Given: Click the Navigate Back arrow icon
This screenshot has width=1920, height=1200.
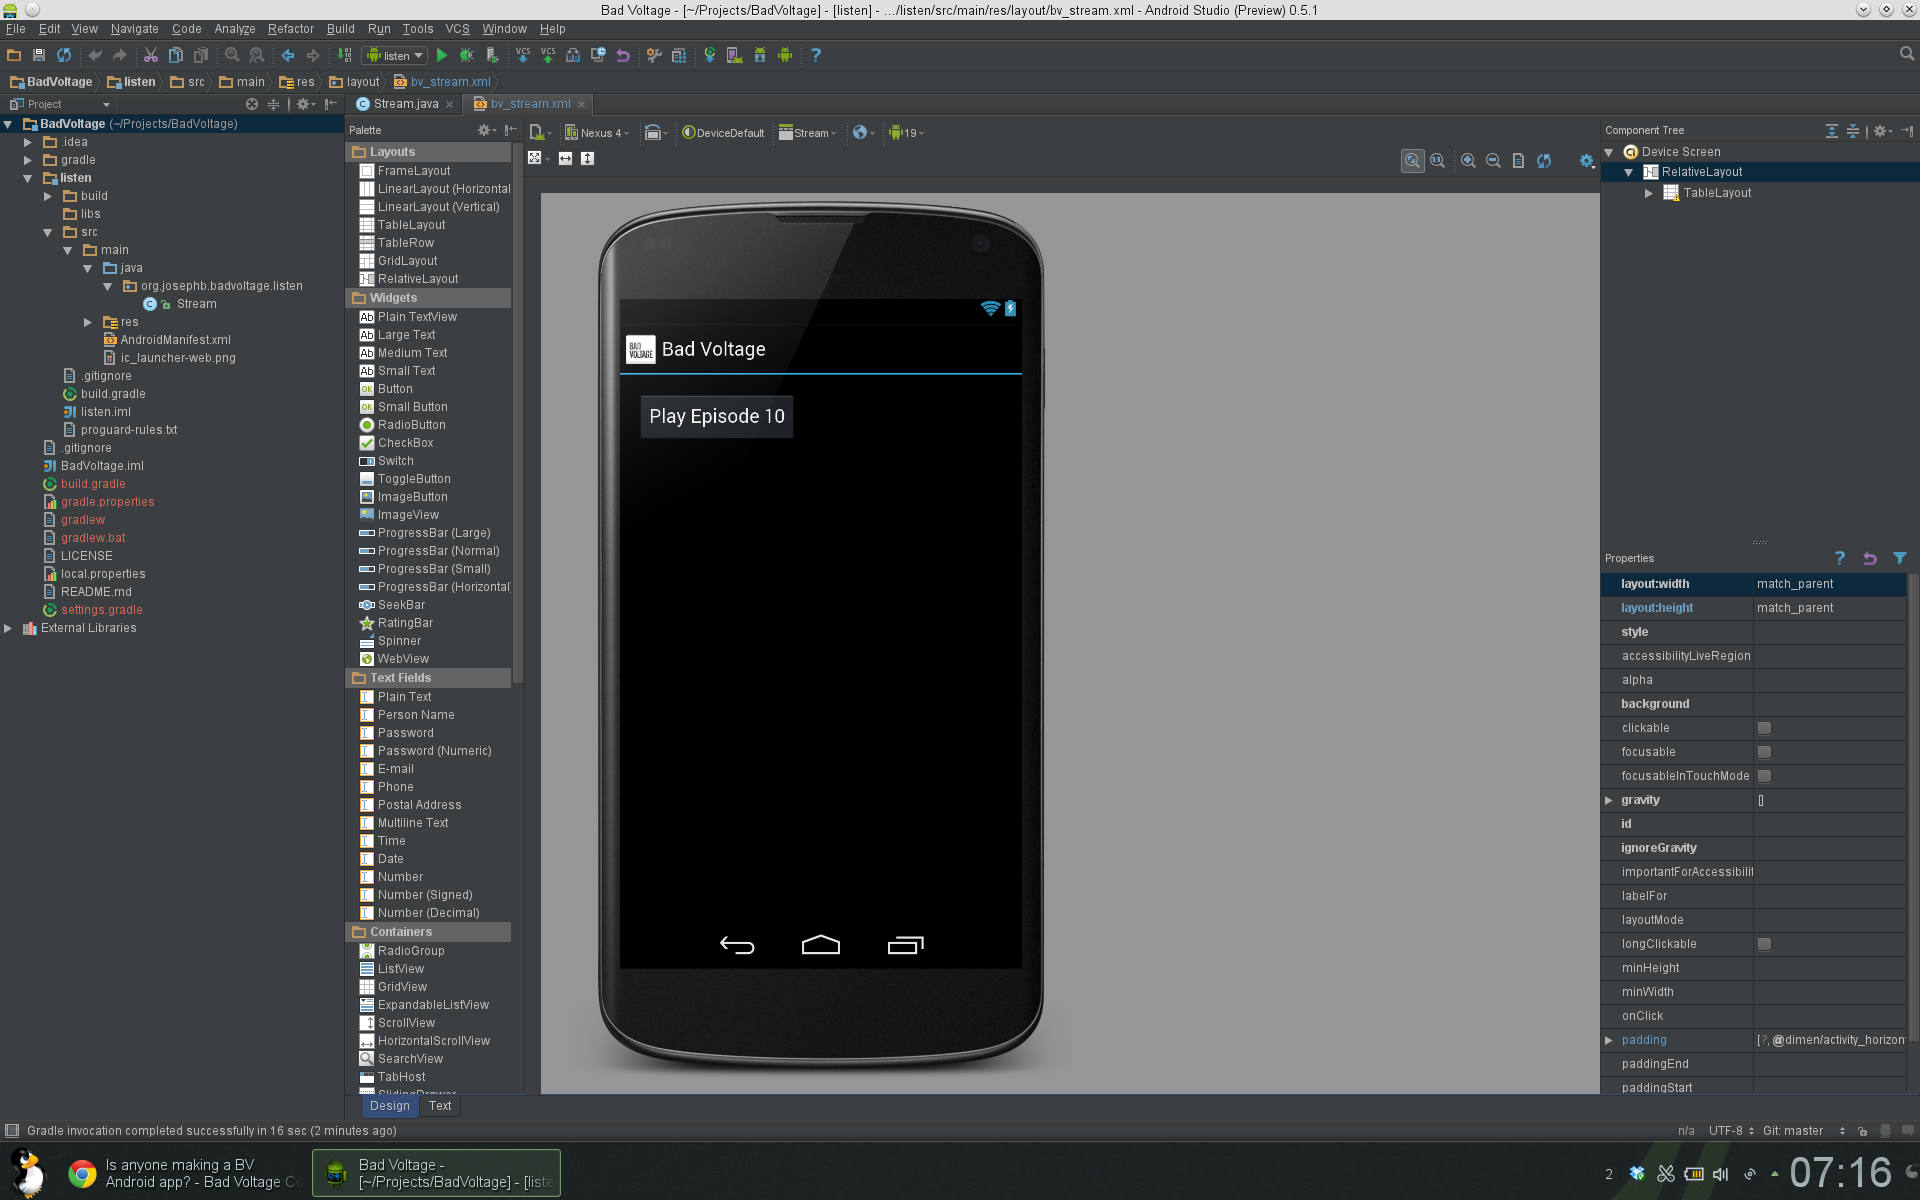Looking at the screenshot, I should (288, 55).
